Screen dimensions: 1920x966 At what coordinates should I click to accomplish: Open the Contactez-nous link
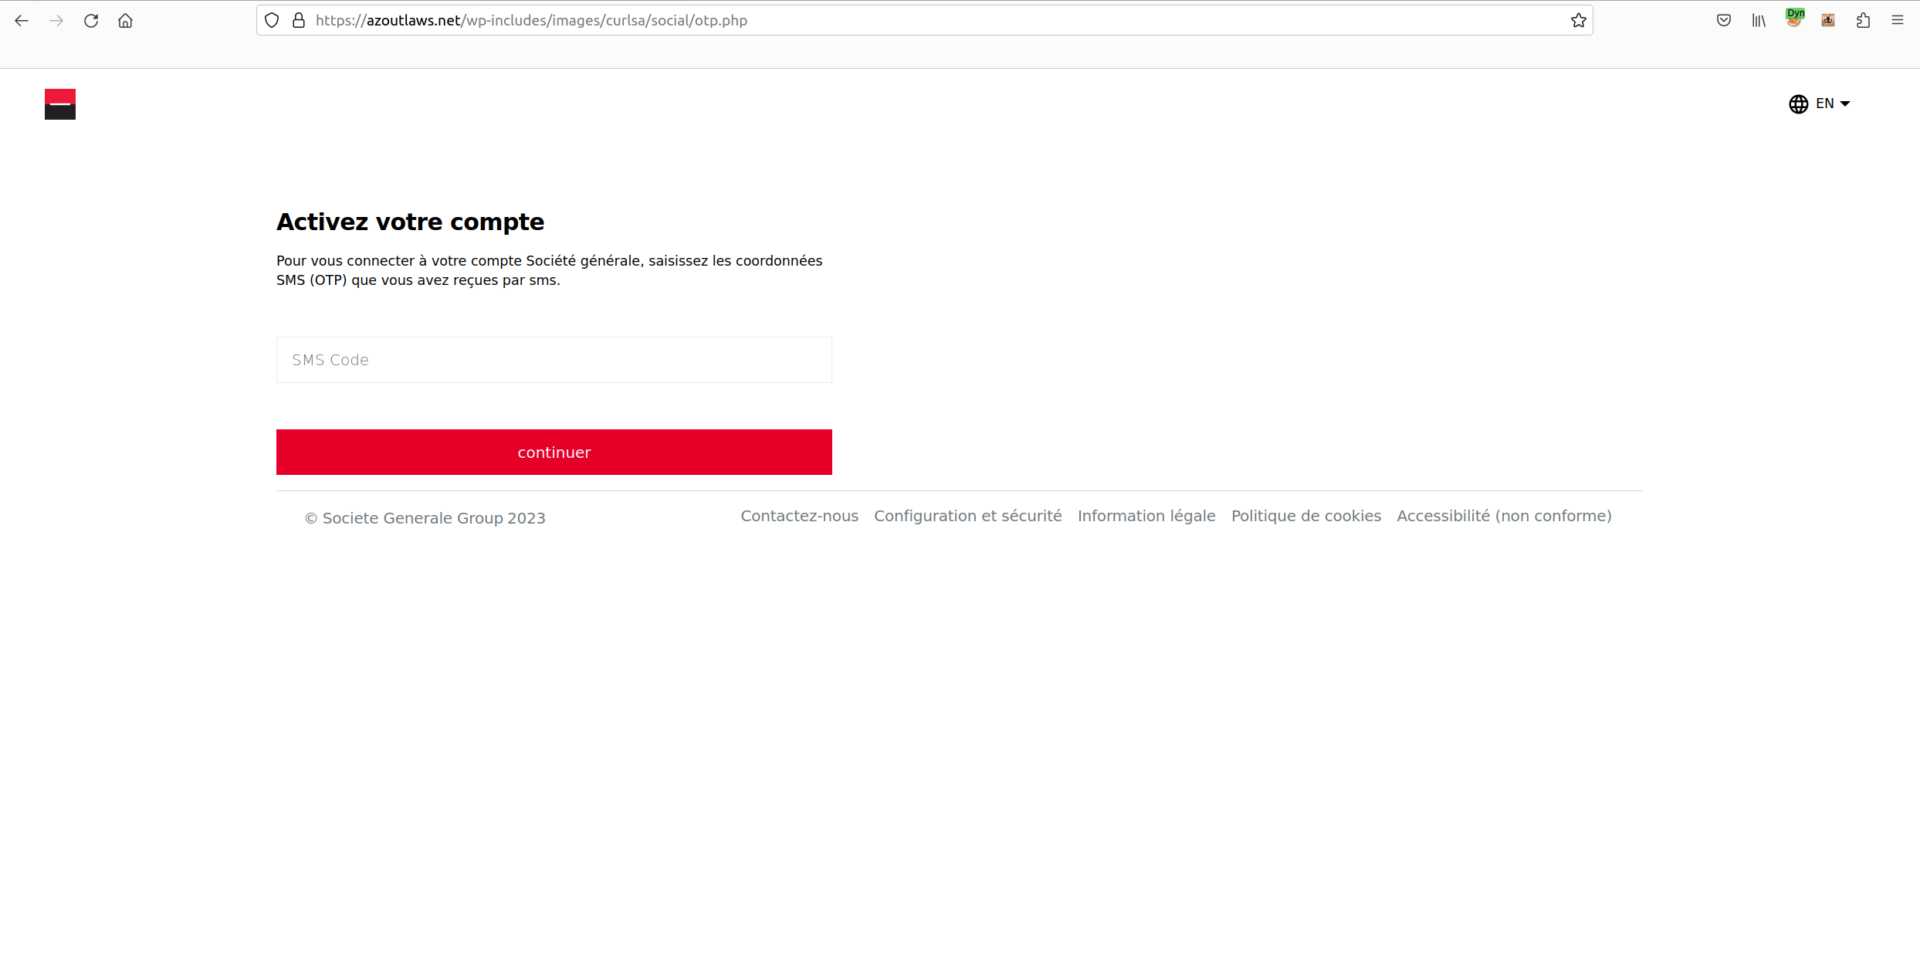(x=799, y=516)
